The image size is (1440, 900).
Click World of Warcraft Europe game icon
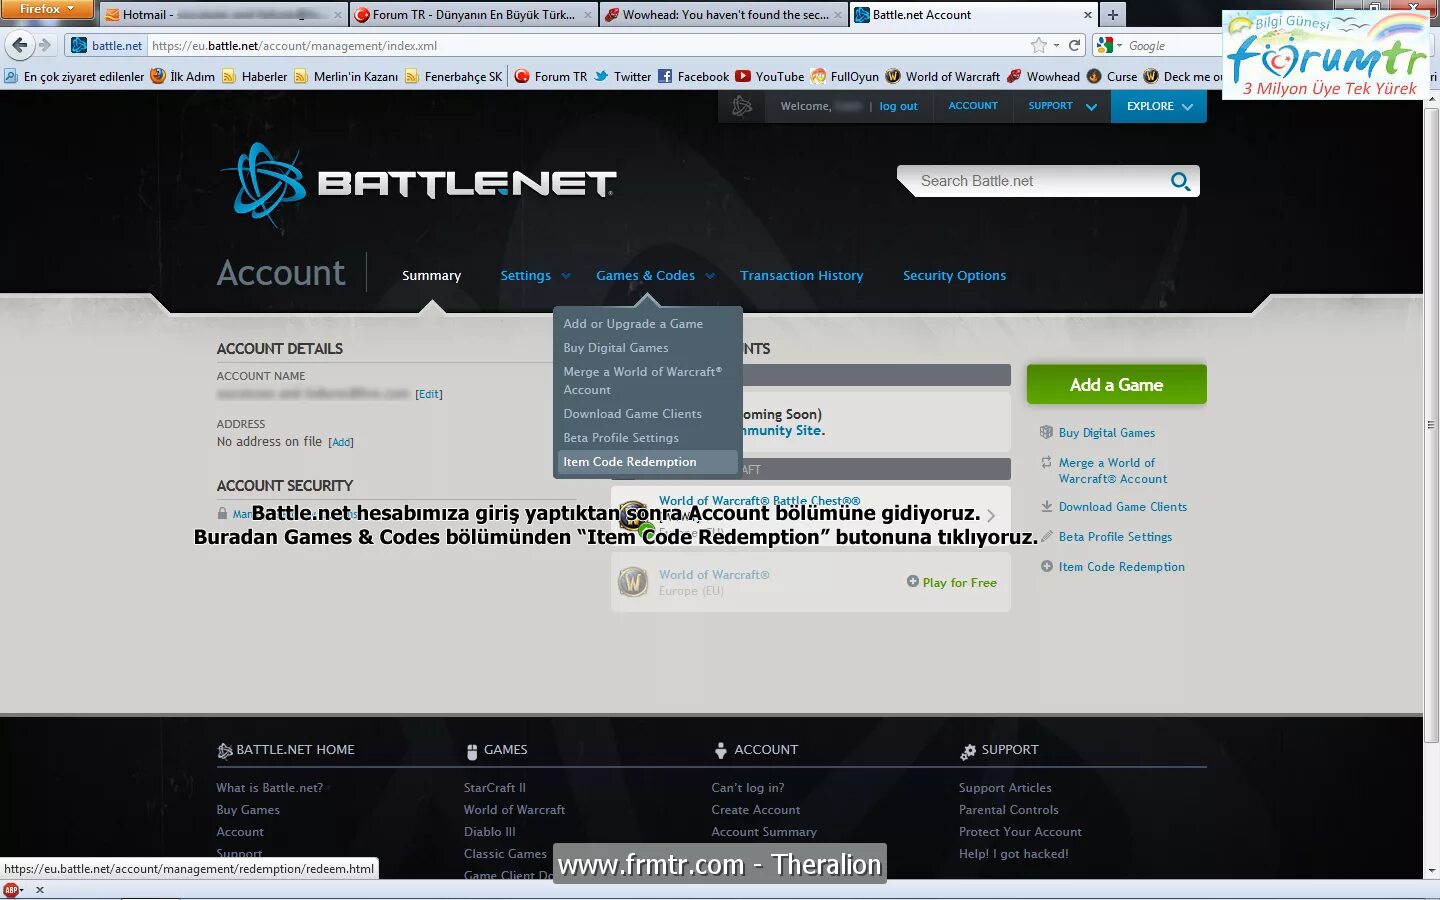pos(633,582)
